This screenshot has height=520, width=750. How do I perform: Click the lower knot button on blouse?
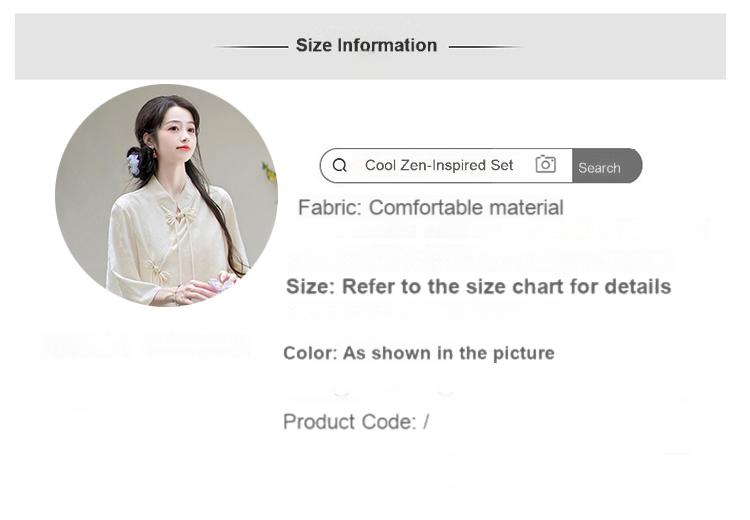(x=158, y=270)
